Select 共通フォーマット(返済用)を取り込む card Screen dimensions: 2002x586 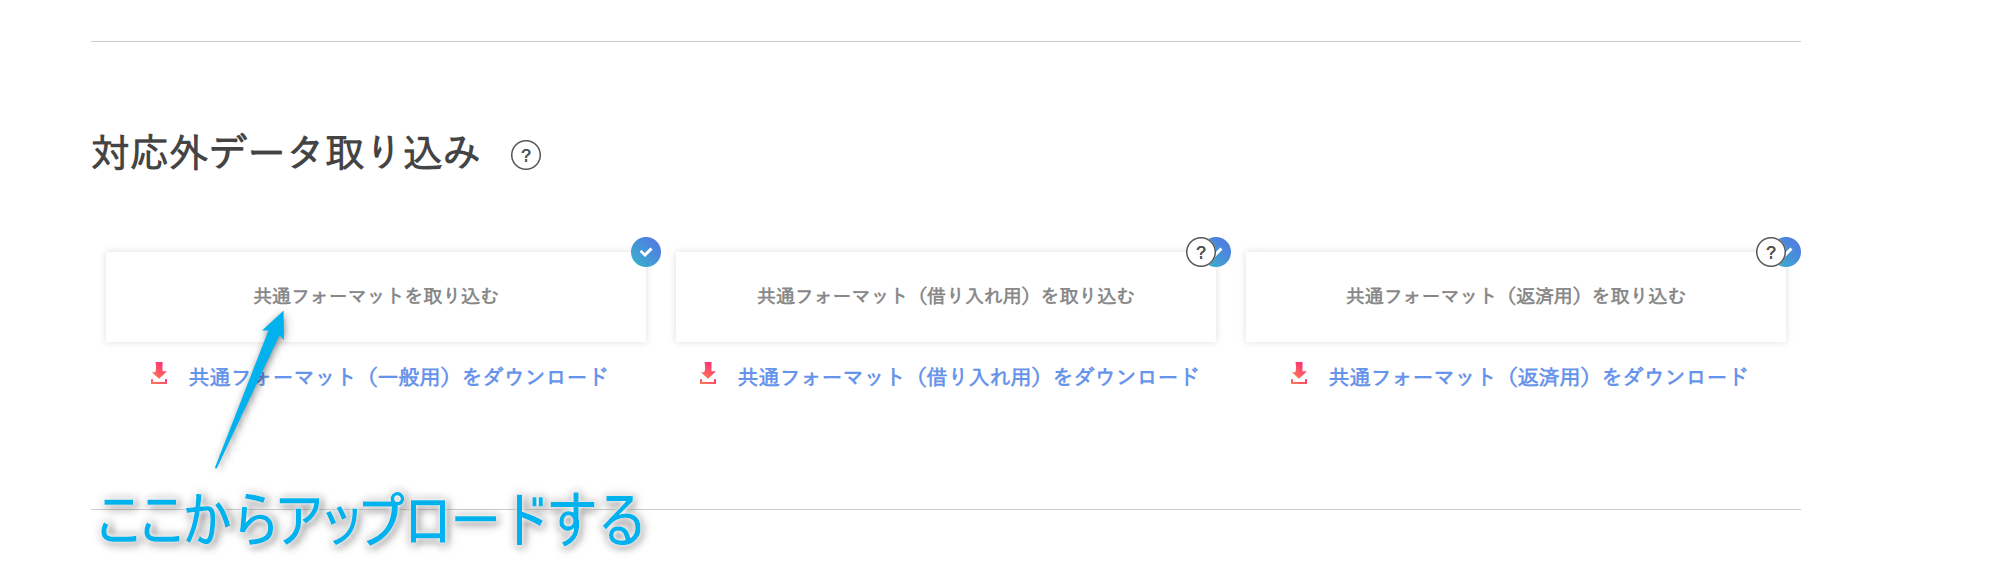pyautogui.click(x=1516, y=297)
